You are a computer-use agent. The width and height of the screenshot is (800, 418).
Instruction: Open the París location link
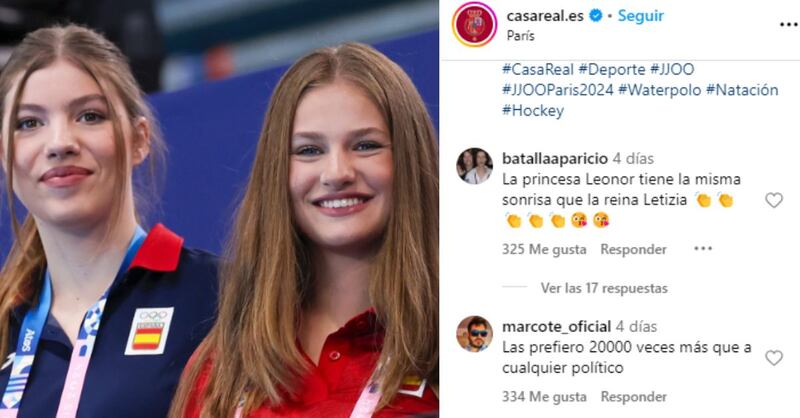pyautogui.click(x=520, y=36)
